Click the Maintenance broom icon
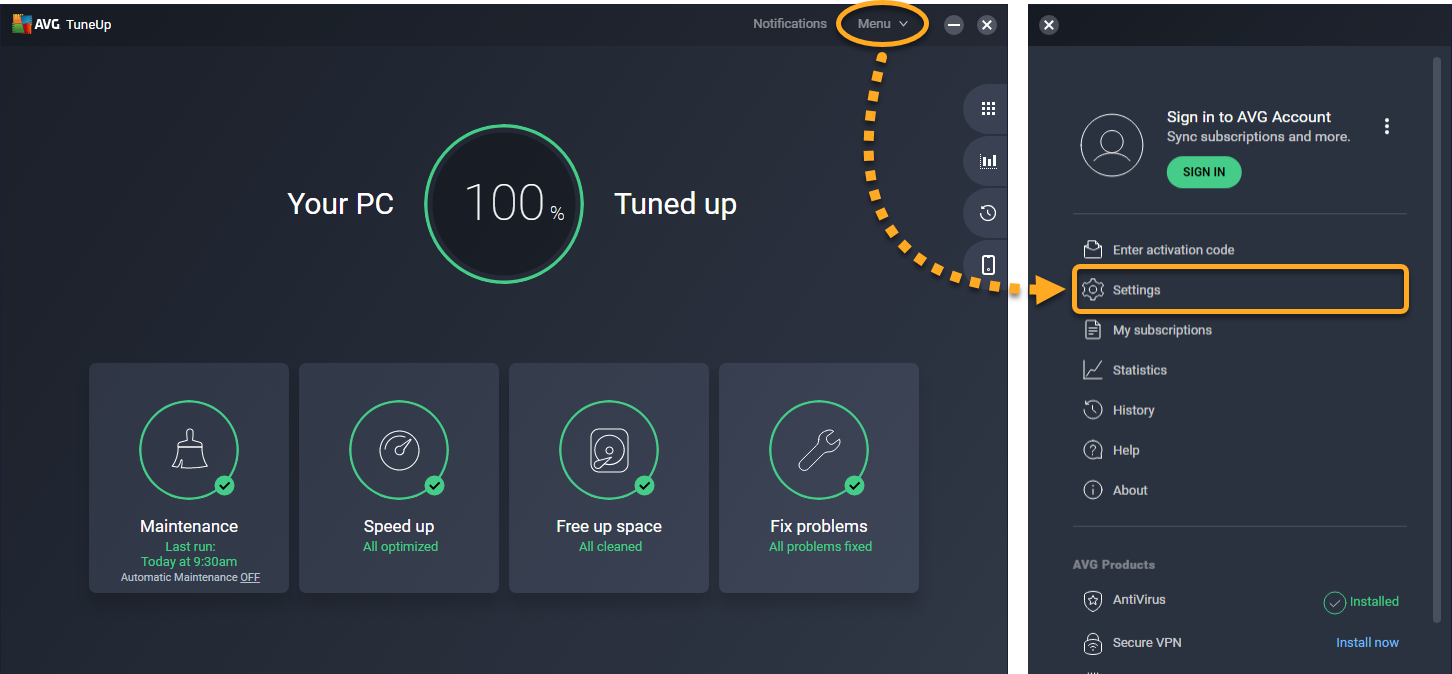Screen dimensions: 1452x674 coord(189,450)
